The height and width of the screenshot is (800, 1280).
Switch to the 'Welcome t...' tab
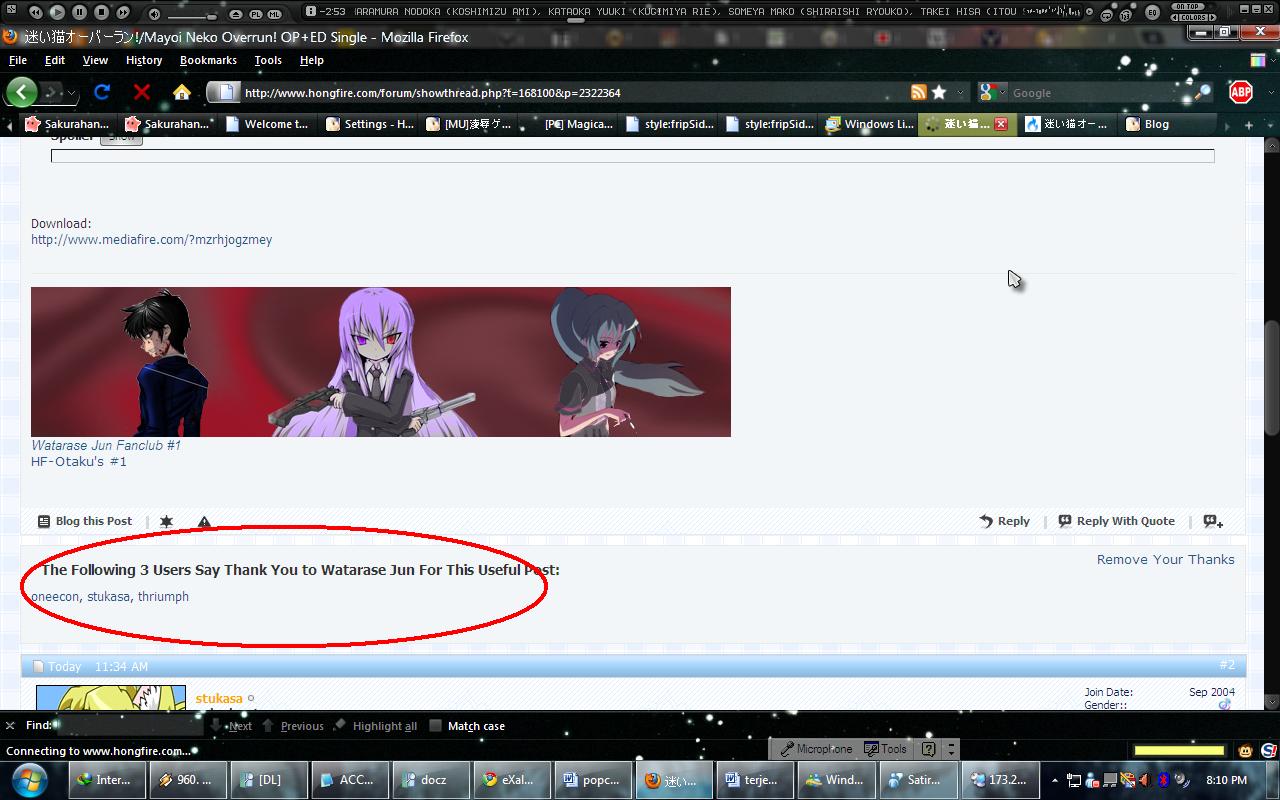pos(266,124)
